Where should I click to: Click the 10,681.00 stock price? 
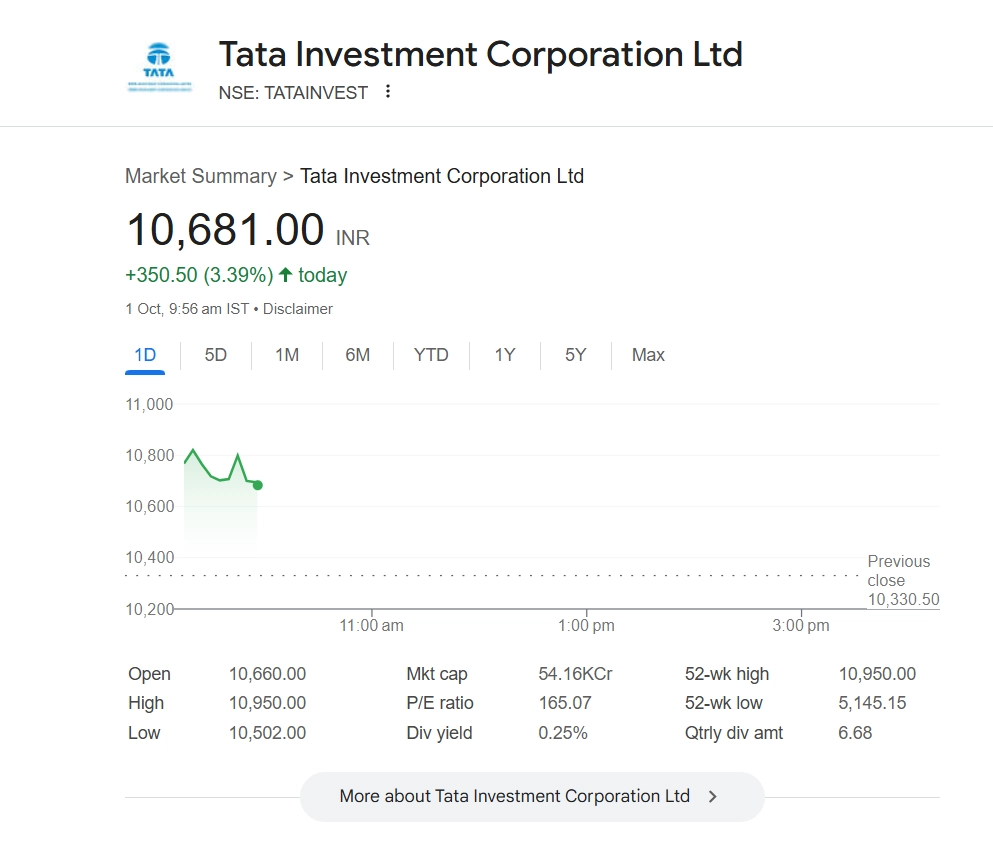[225, 229]
